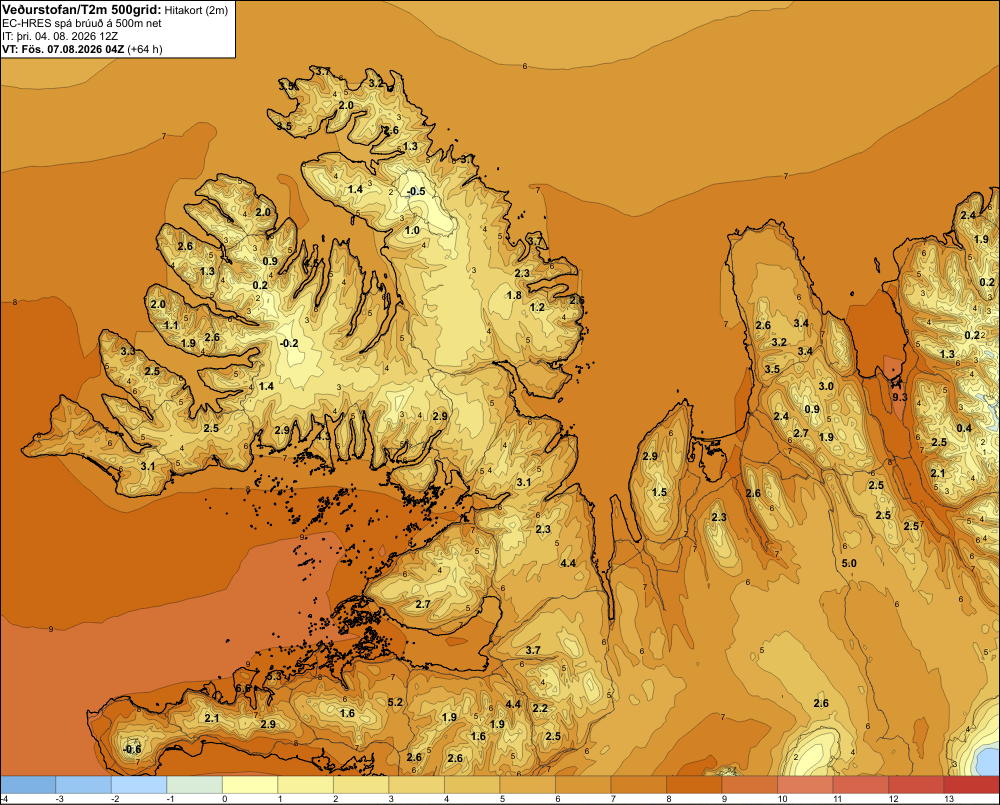Click the '6.6' temperature value

[243, 688]
